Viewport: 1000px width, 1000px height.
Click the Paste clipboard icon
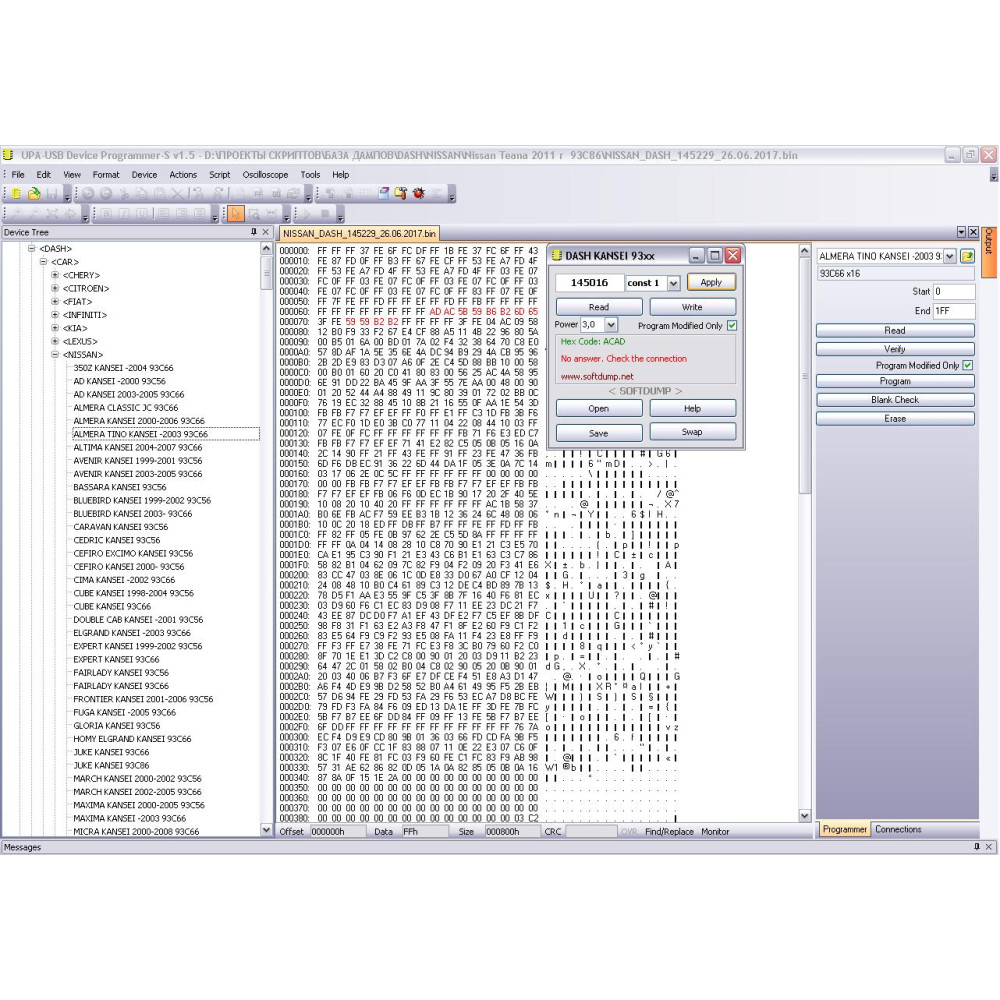pyautogui.click(x=159, y=193)
